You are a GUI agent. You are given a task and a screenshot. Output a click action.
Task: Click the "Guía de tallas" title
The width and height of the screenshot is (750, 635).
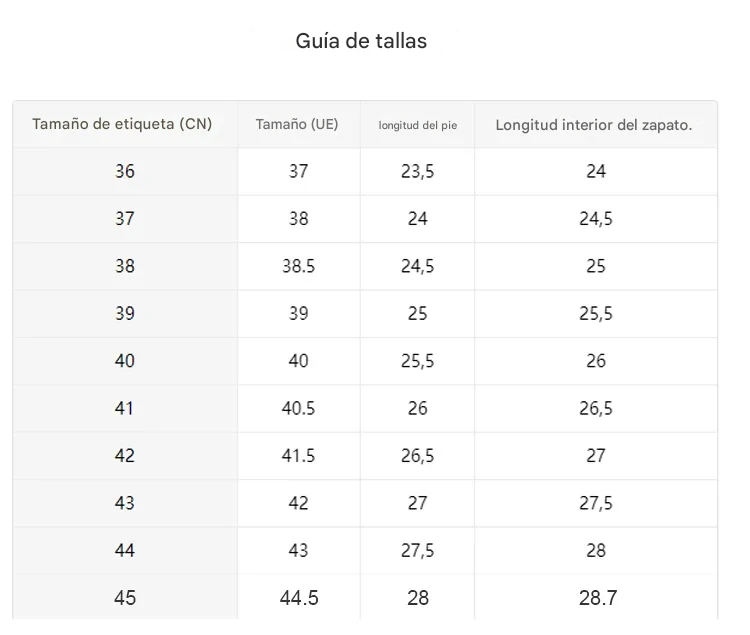pyautogui.click(x=361, y=41)
